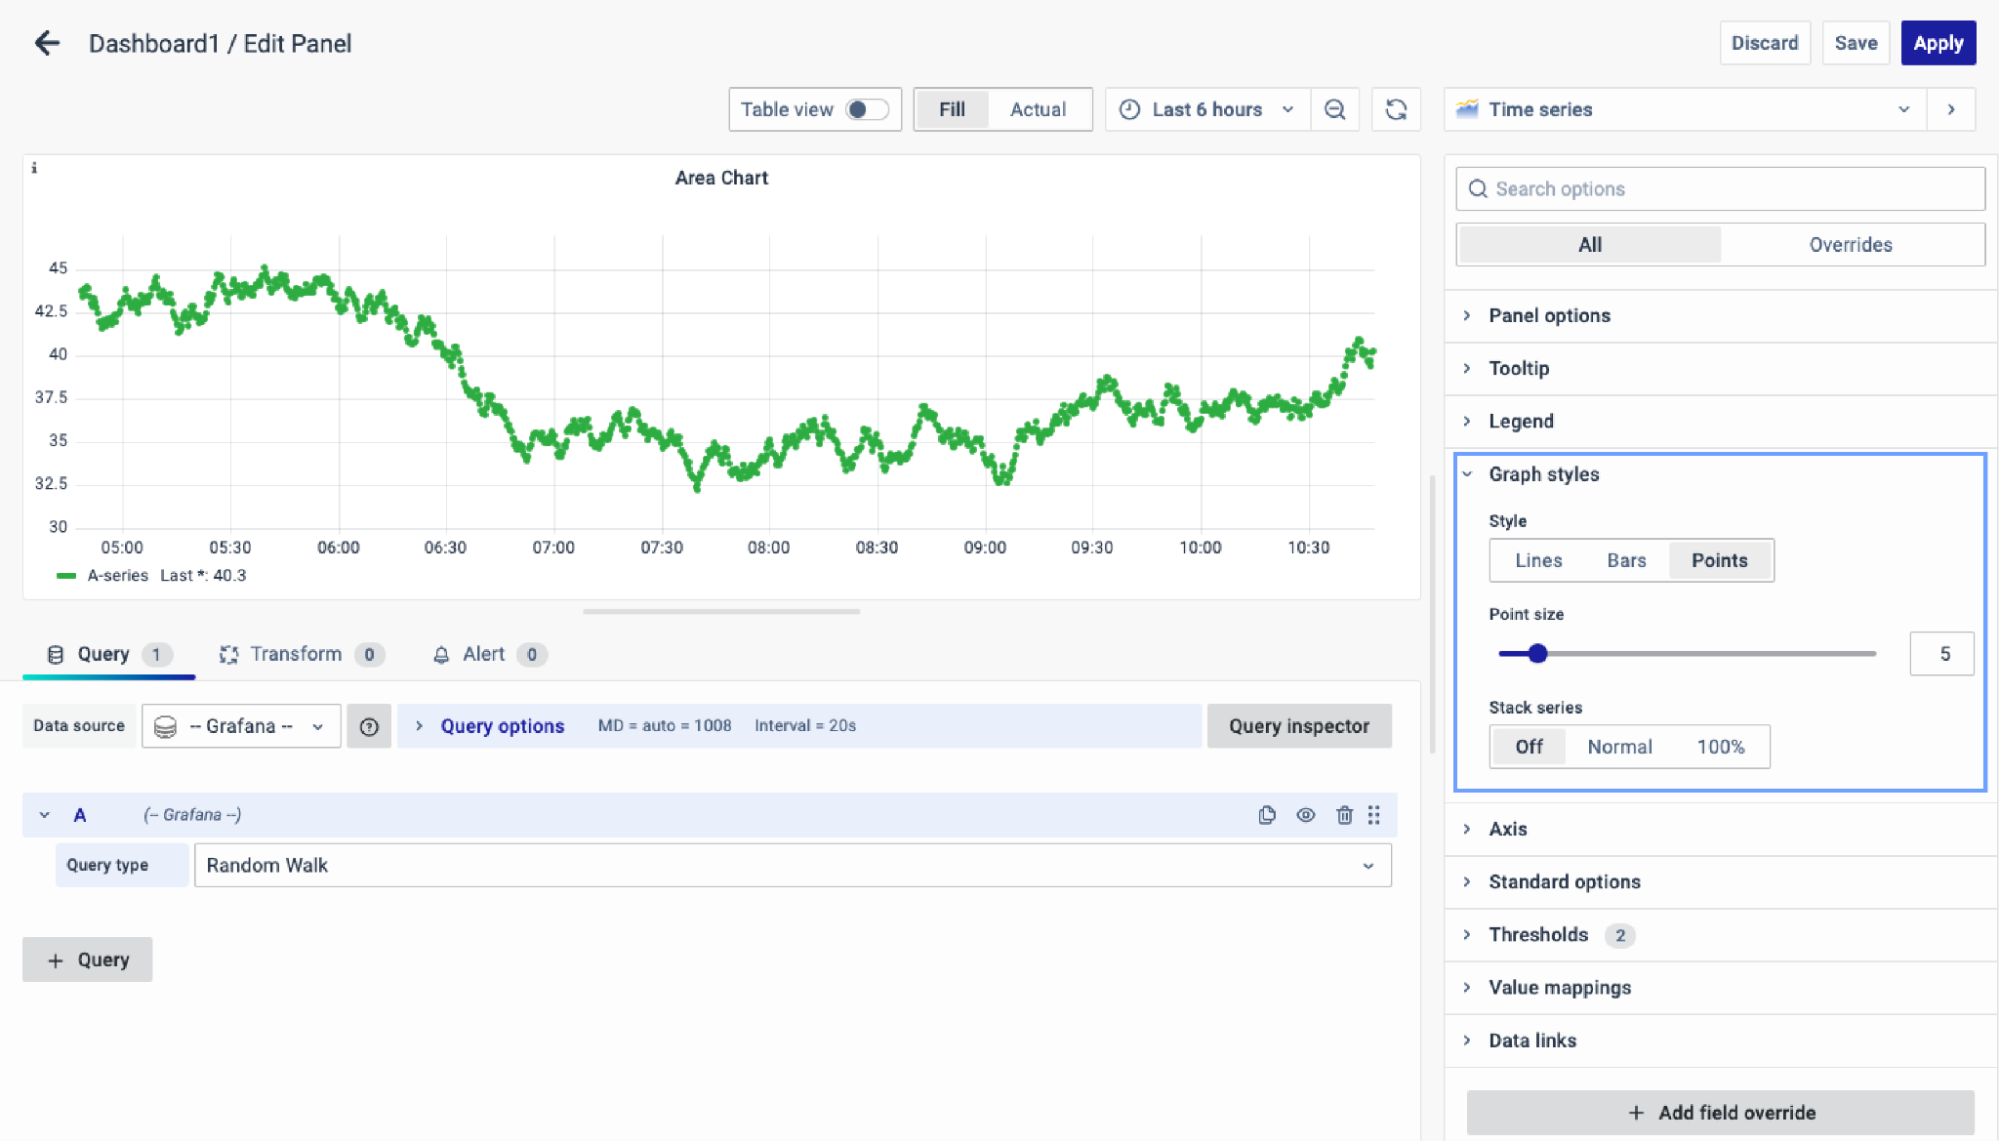The width and height of the screenshot is (1999, 1142).
Task: Delete query A with the trash icon
Action: click(x=1344, y=815)
